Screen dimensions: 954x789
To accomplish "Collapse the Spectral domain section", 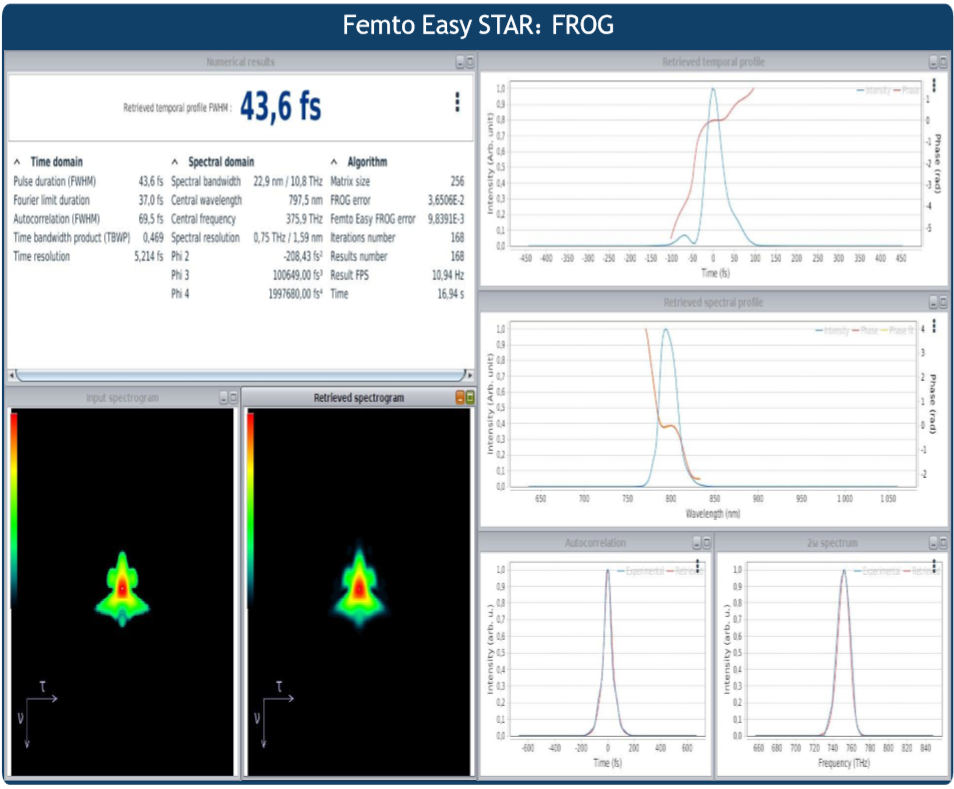I will (175, 162).
